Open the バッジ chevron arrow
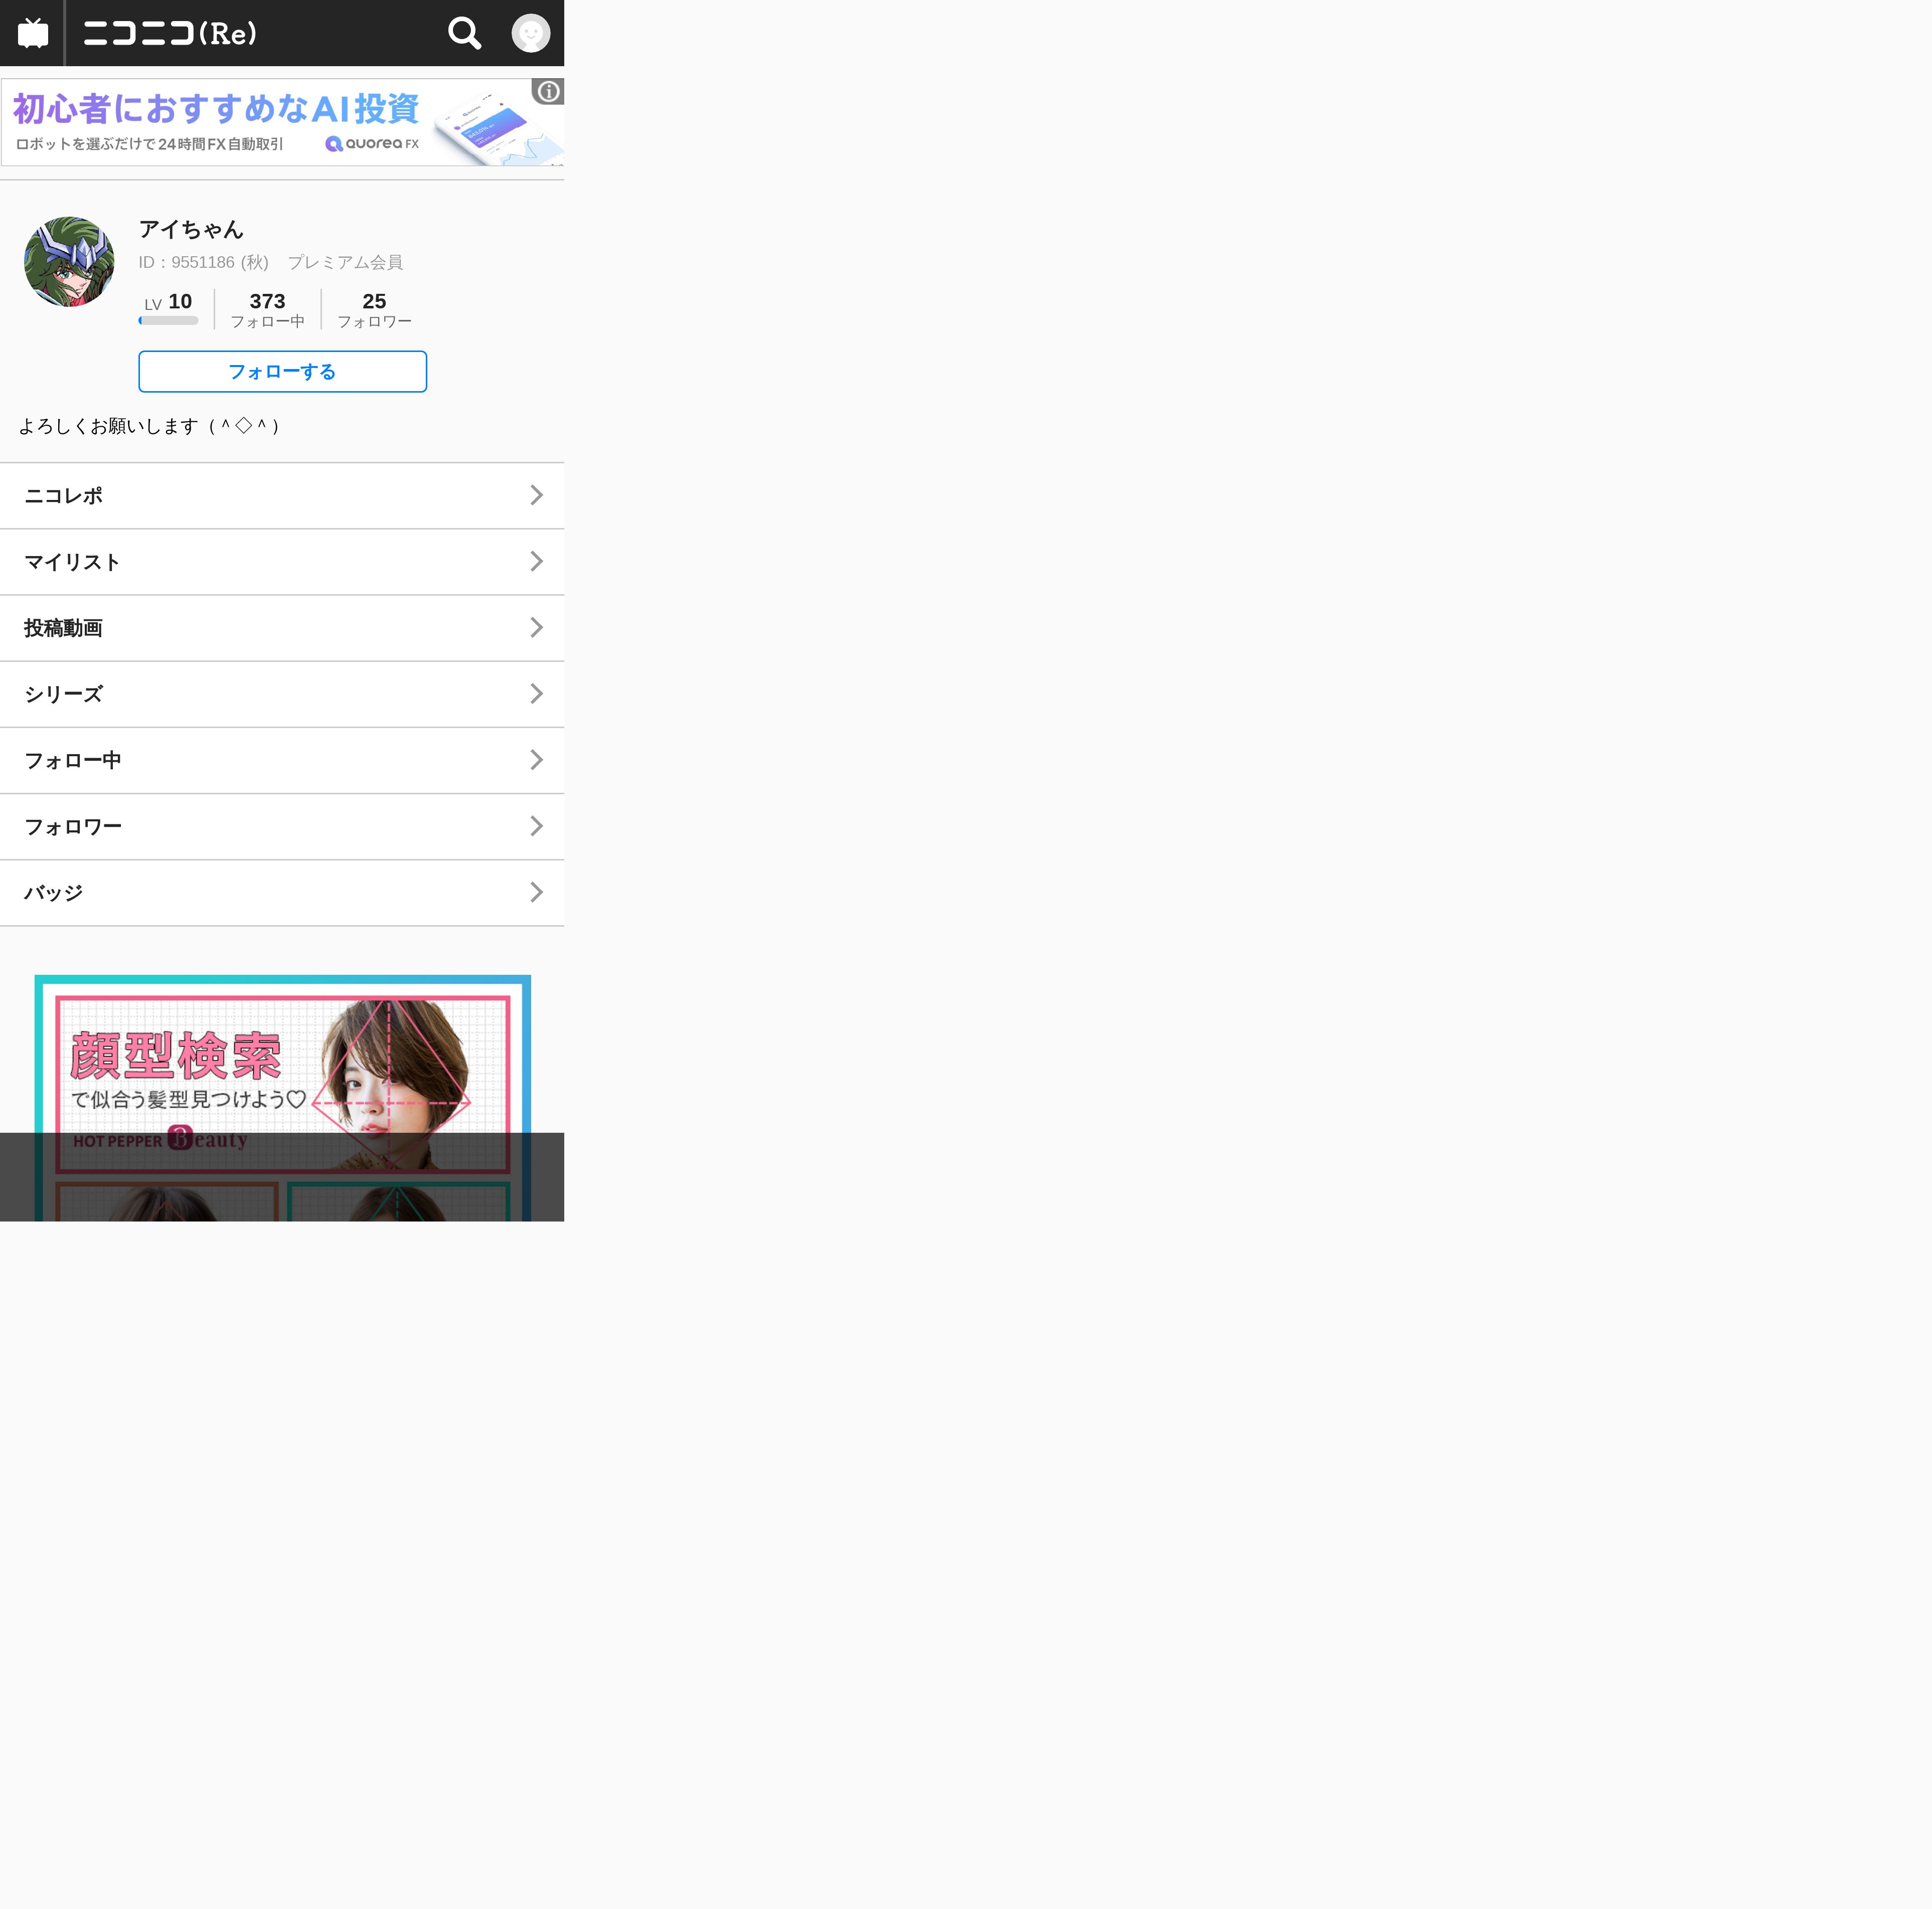The height and width of the screenshot is (1909, 1932). click(536, 893)
